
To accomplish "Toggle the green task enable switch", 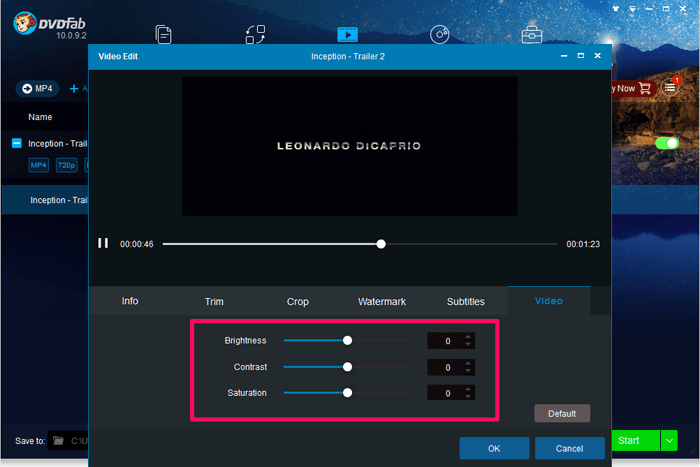I will click(667, 143).
